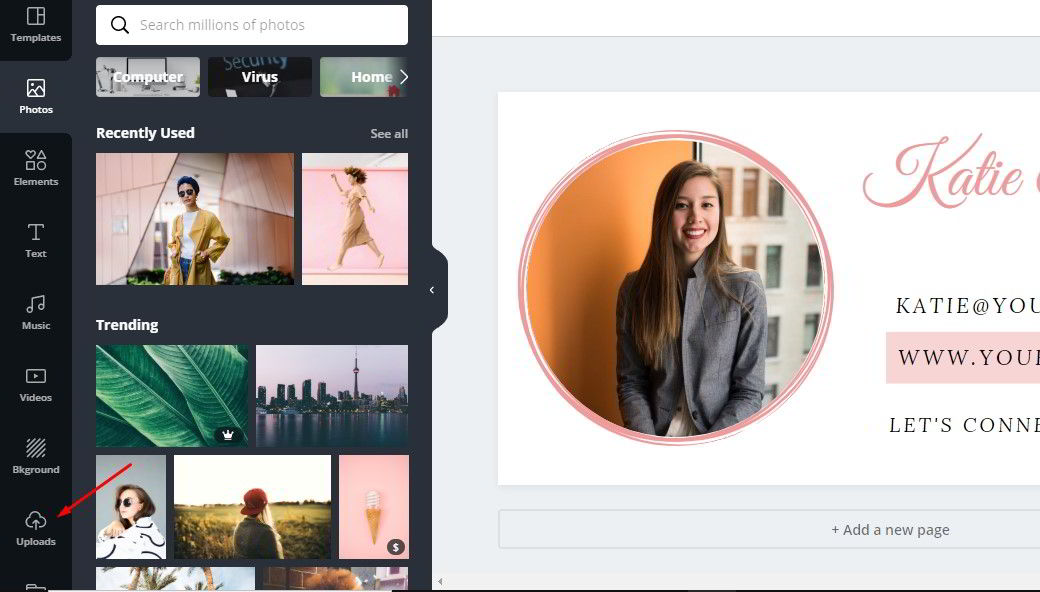Select the red cap field photo
The width and height of the screenshot is (1040, 592).
click(x=252, y=506)
